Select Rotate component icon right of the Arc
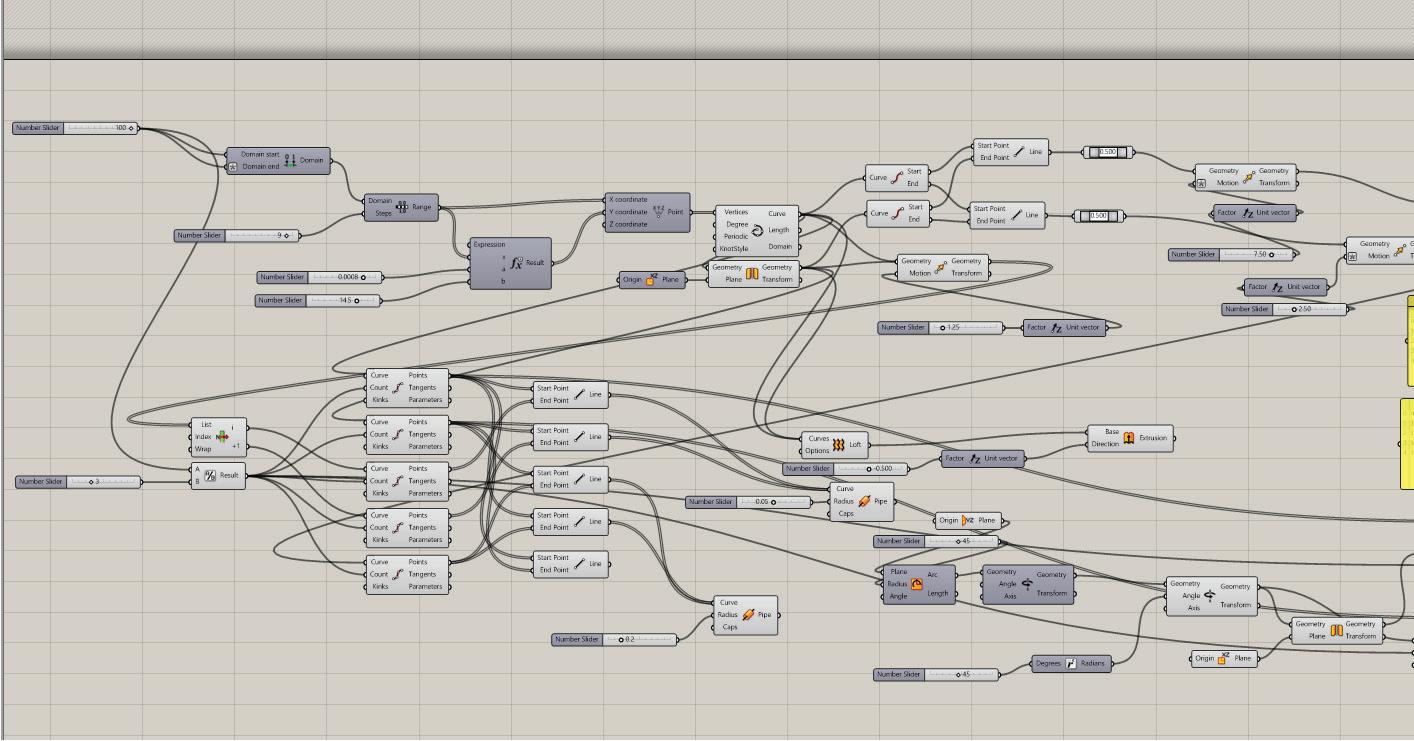Viewport: 1414px width, 741px height. pyautogui.click(x=1027, y=584)
